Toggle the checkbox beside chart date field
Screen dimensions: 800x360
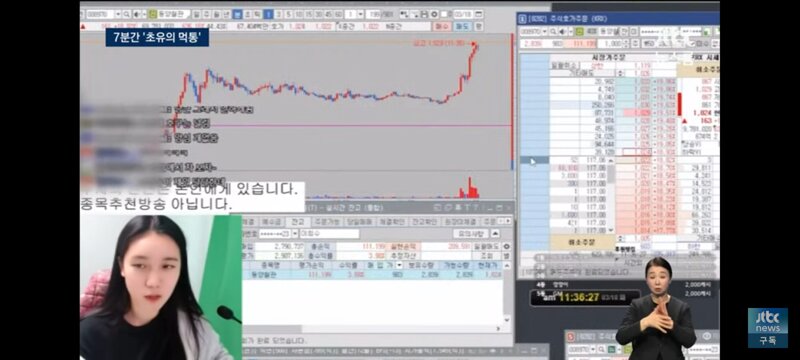(444, 14)
